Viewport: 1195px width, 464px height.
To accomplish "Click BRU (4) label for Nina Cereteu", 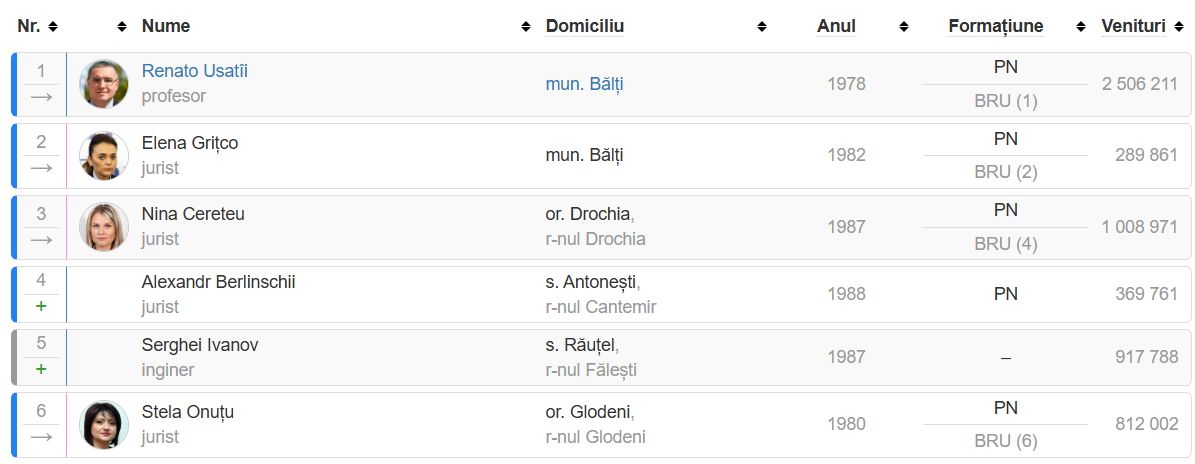I will coord(1005,244).
